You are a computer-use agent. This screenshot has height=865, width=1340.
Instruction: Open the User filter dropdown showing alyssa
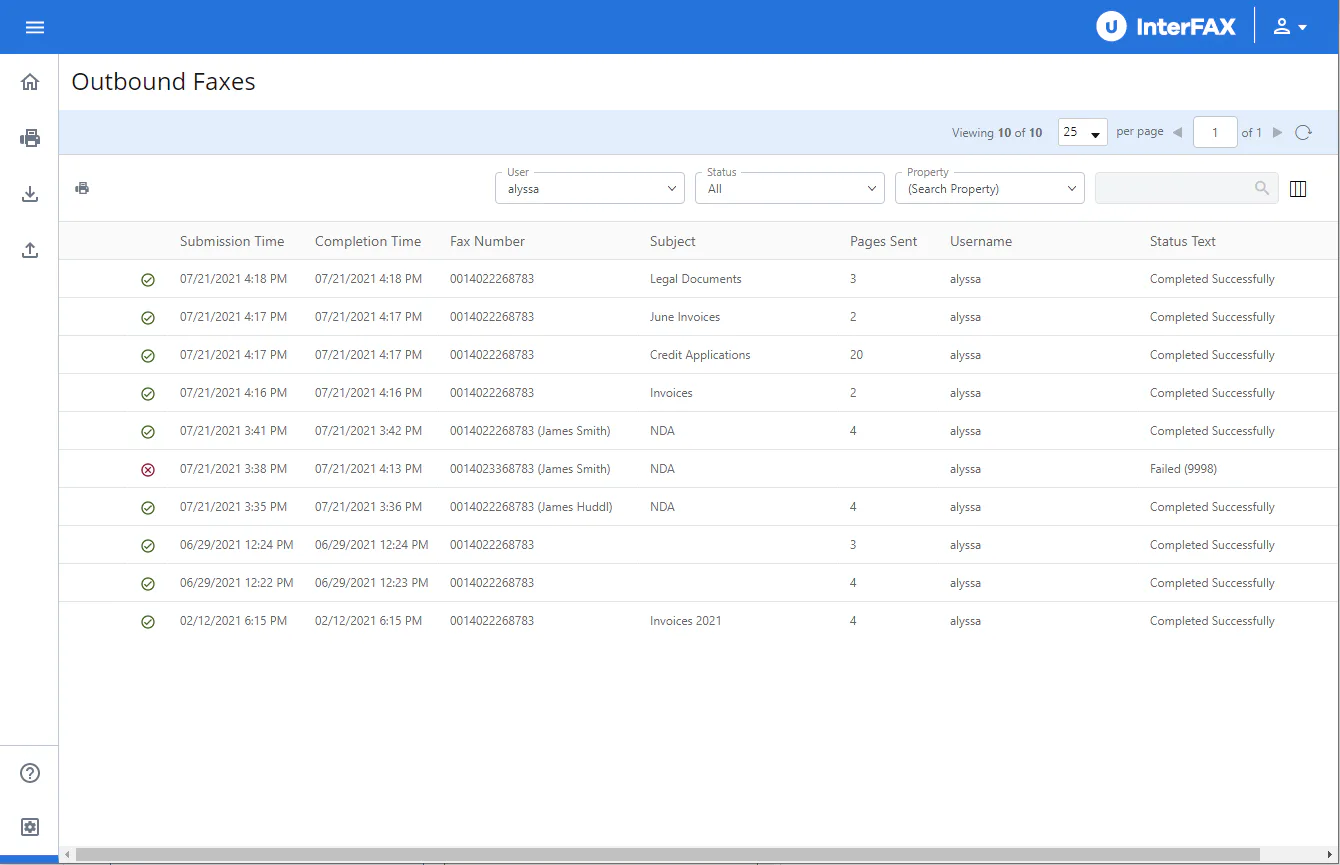(590, 188)
